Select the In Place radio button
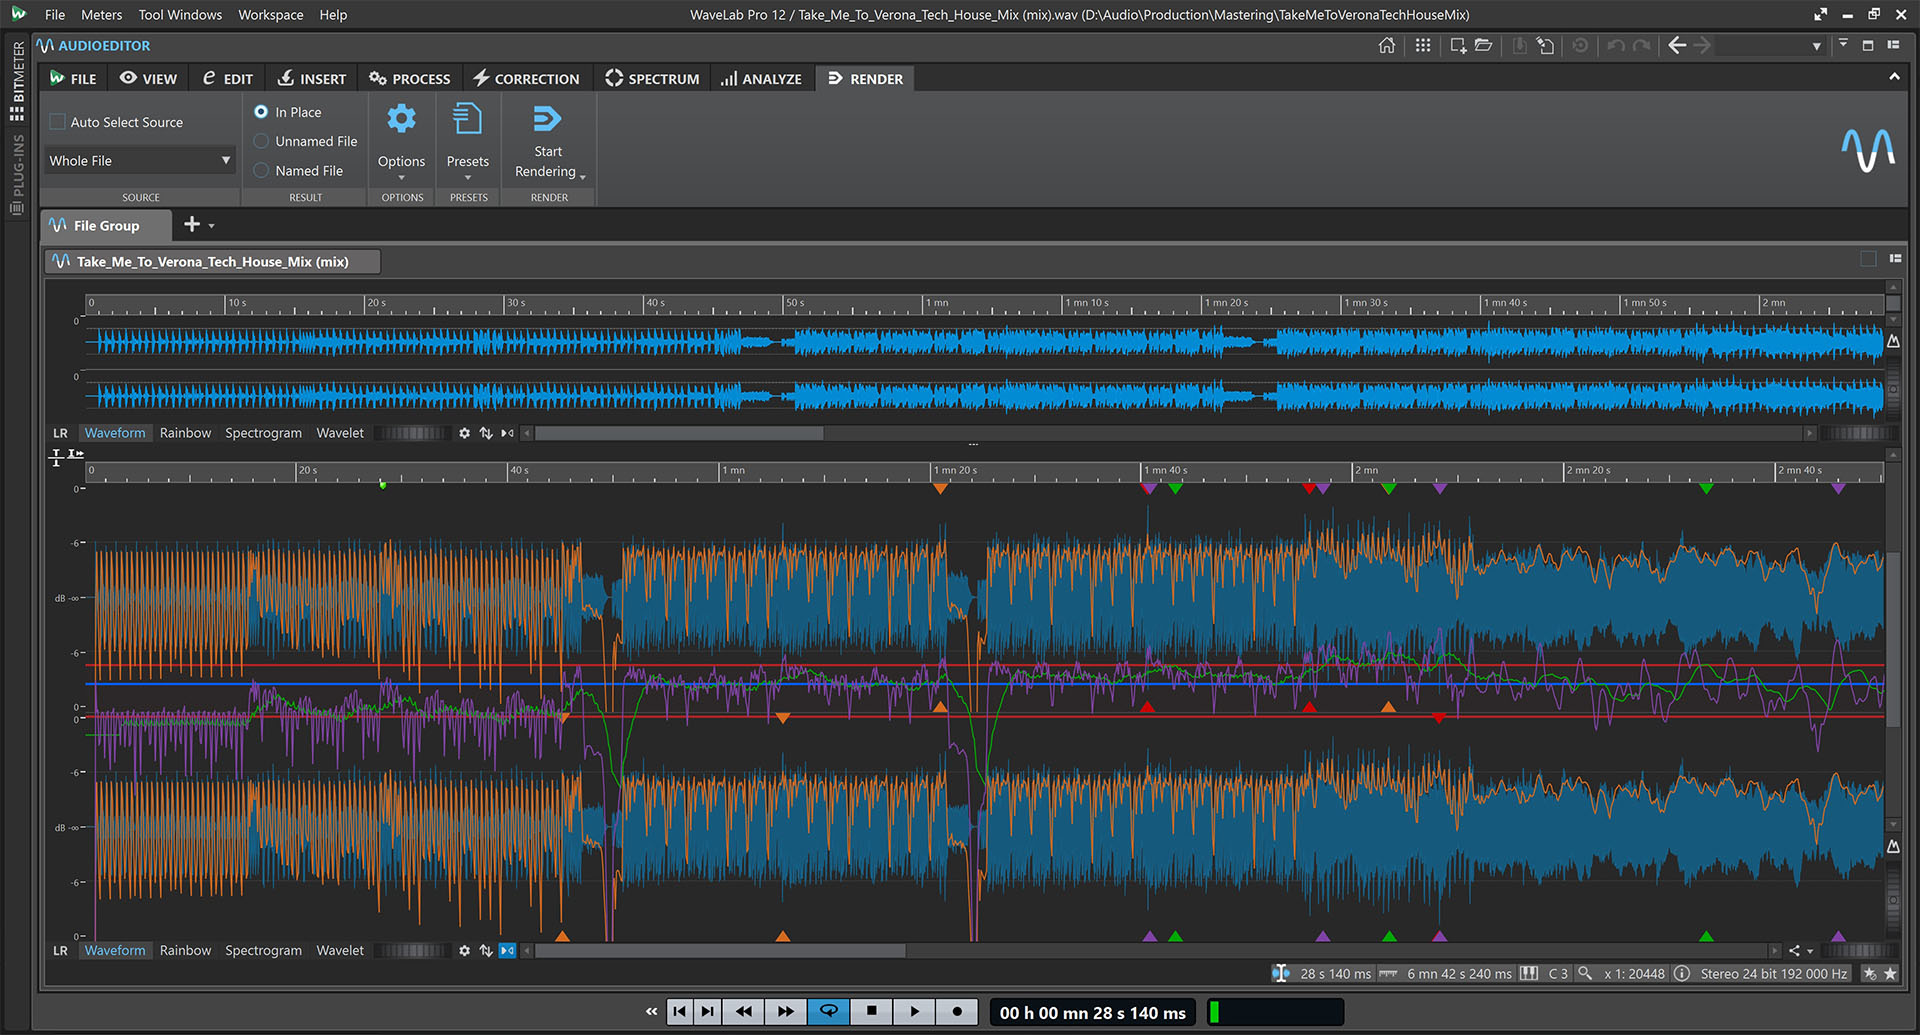Viewport: 1920px width, 1035px height. tap(261, 112)
